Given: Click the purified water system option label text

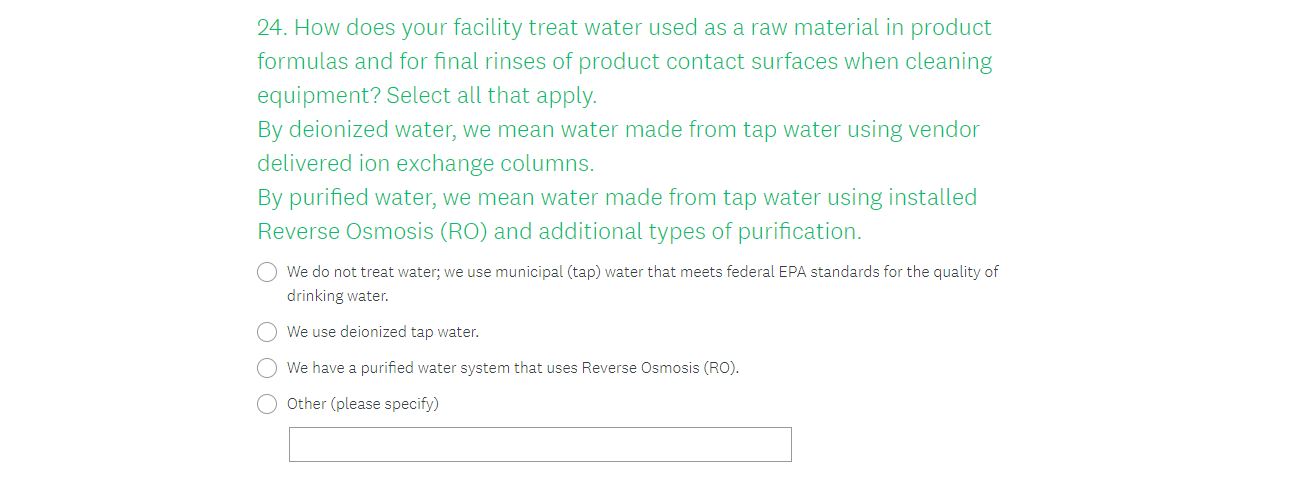Looking at the screenshot, I should click(512, 368).
